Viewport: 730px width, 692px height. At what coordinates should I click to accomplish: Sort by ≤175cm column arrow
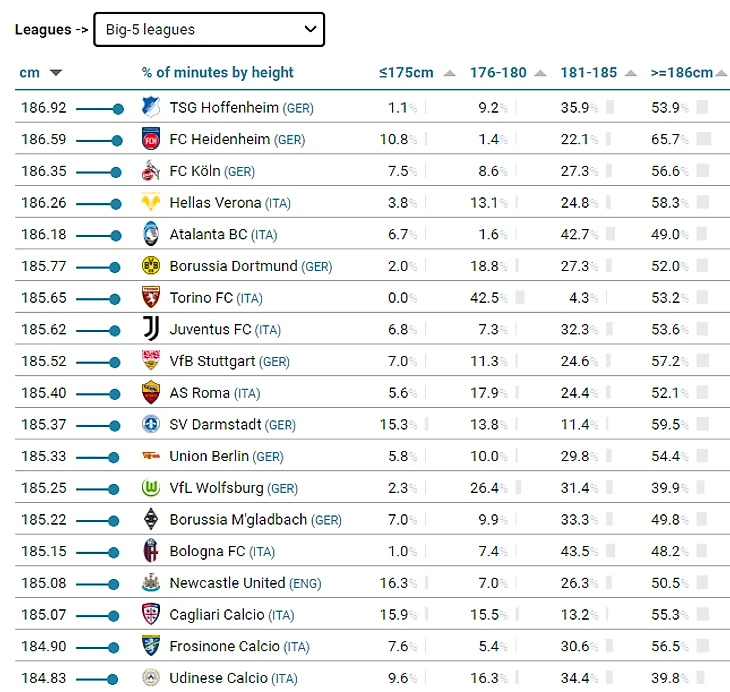[449, 73]
